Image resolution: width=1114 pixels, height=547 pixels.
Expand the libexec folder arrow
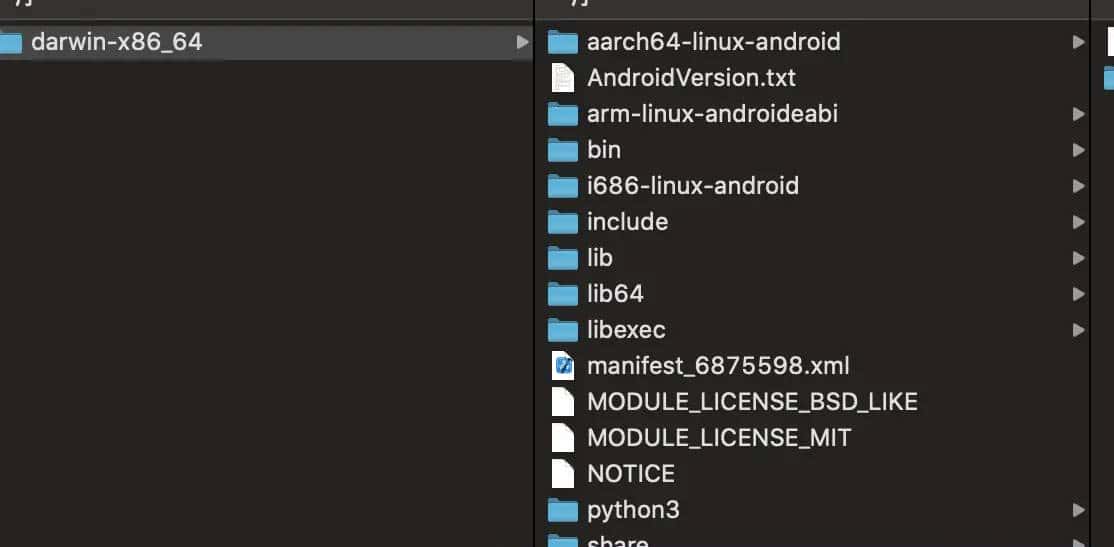point(1078,331)
